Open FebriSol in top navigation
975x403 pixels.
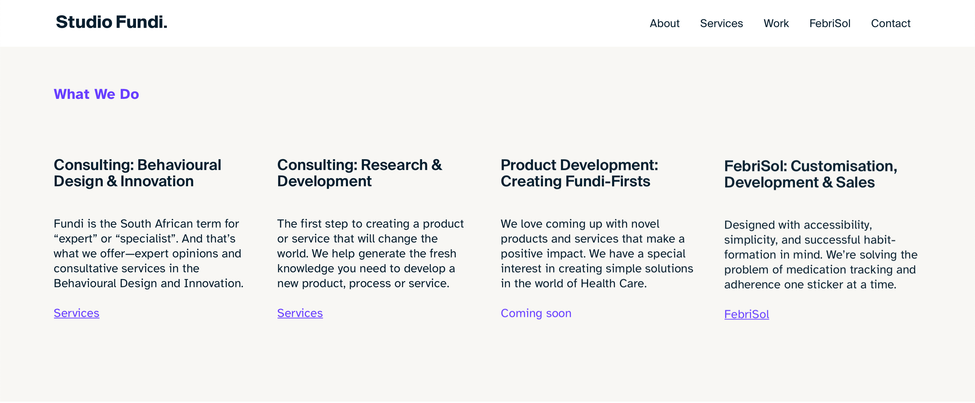(829, 24)
